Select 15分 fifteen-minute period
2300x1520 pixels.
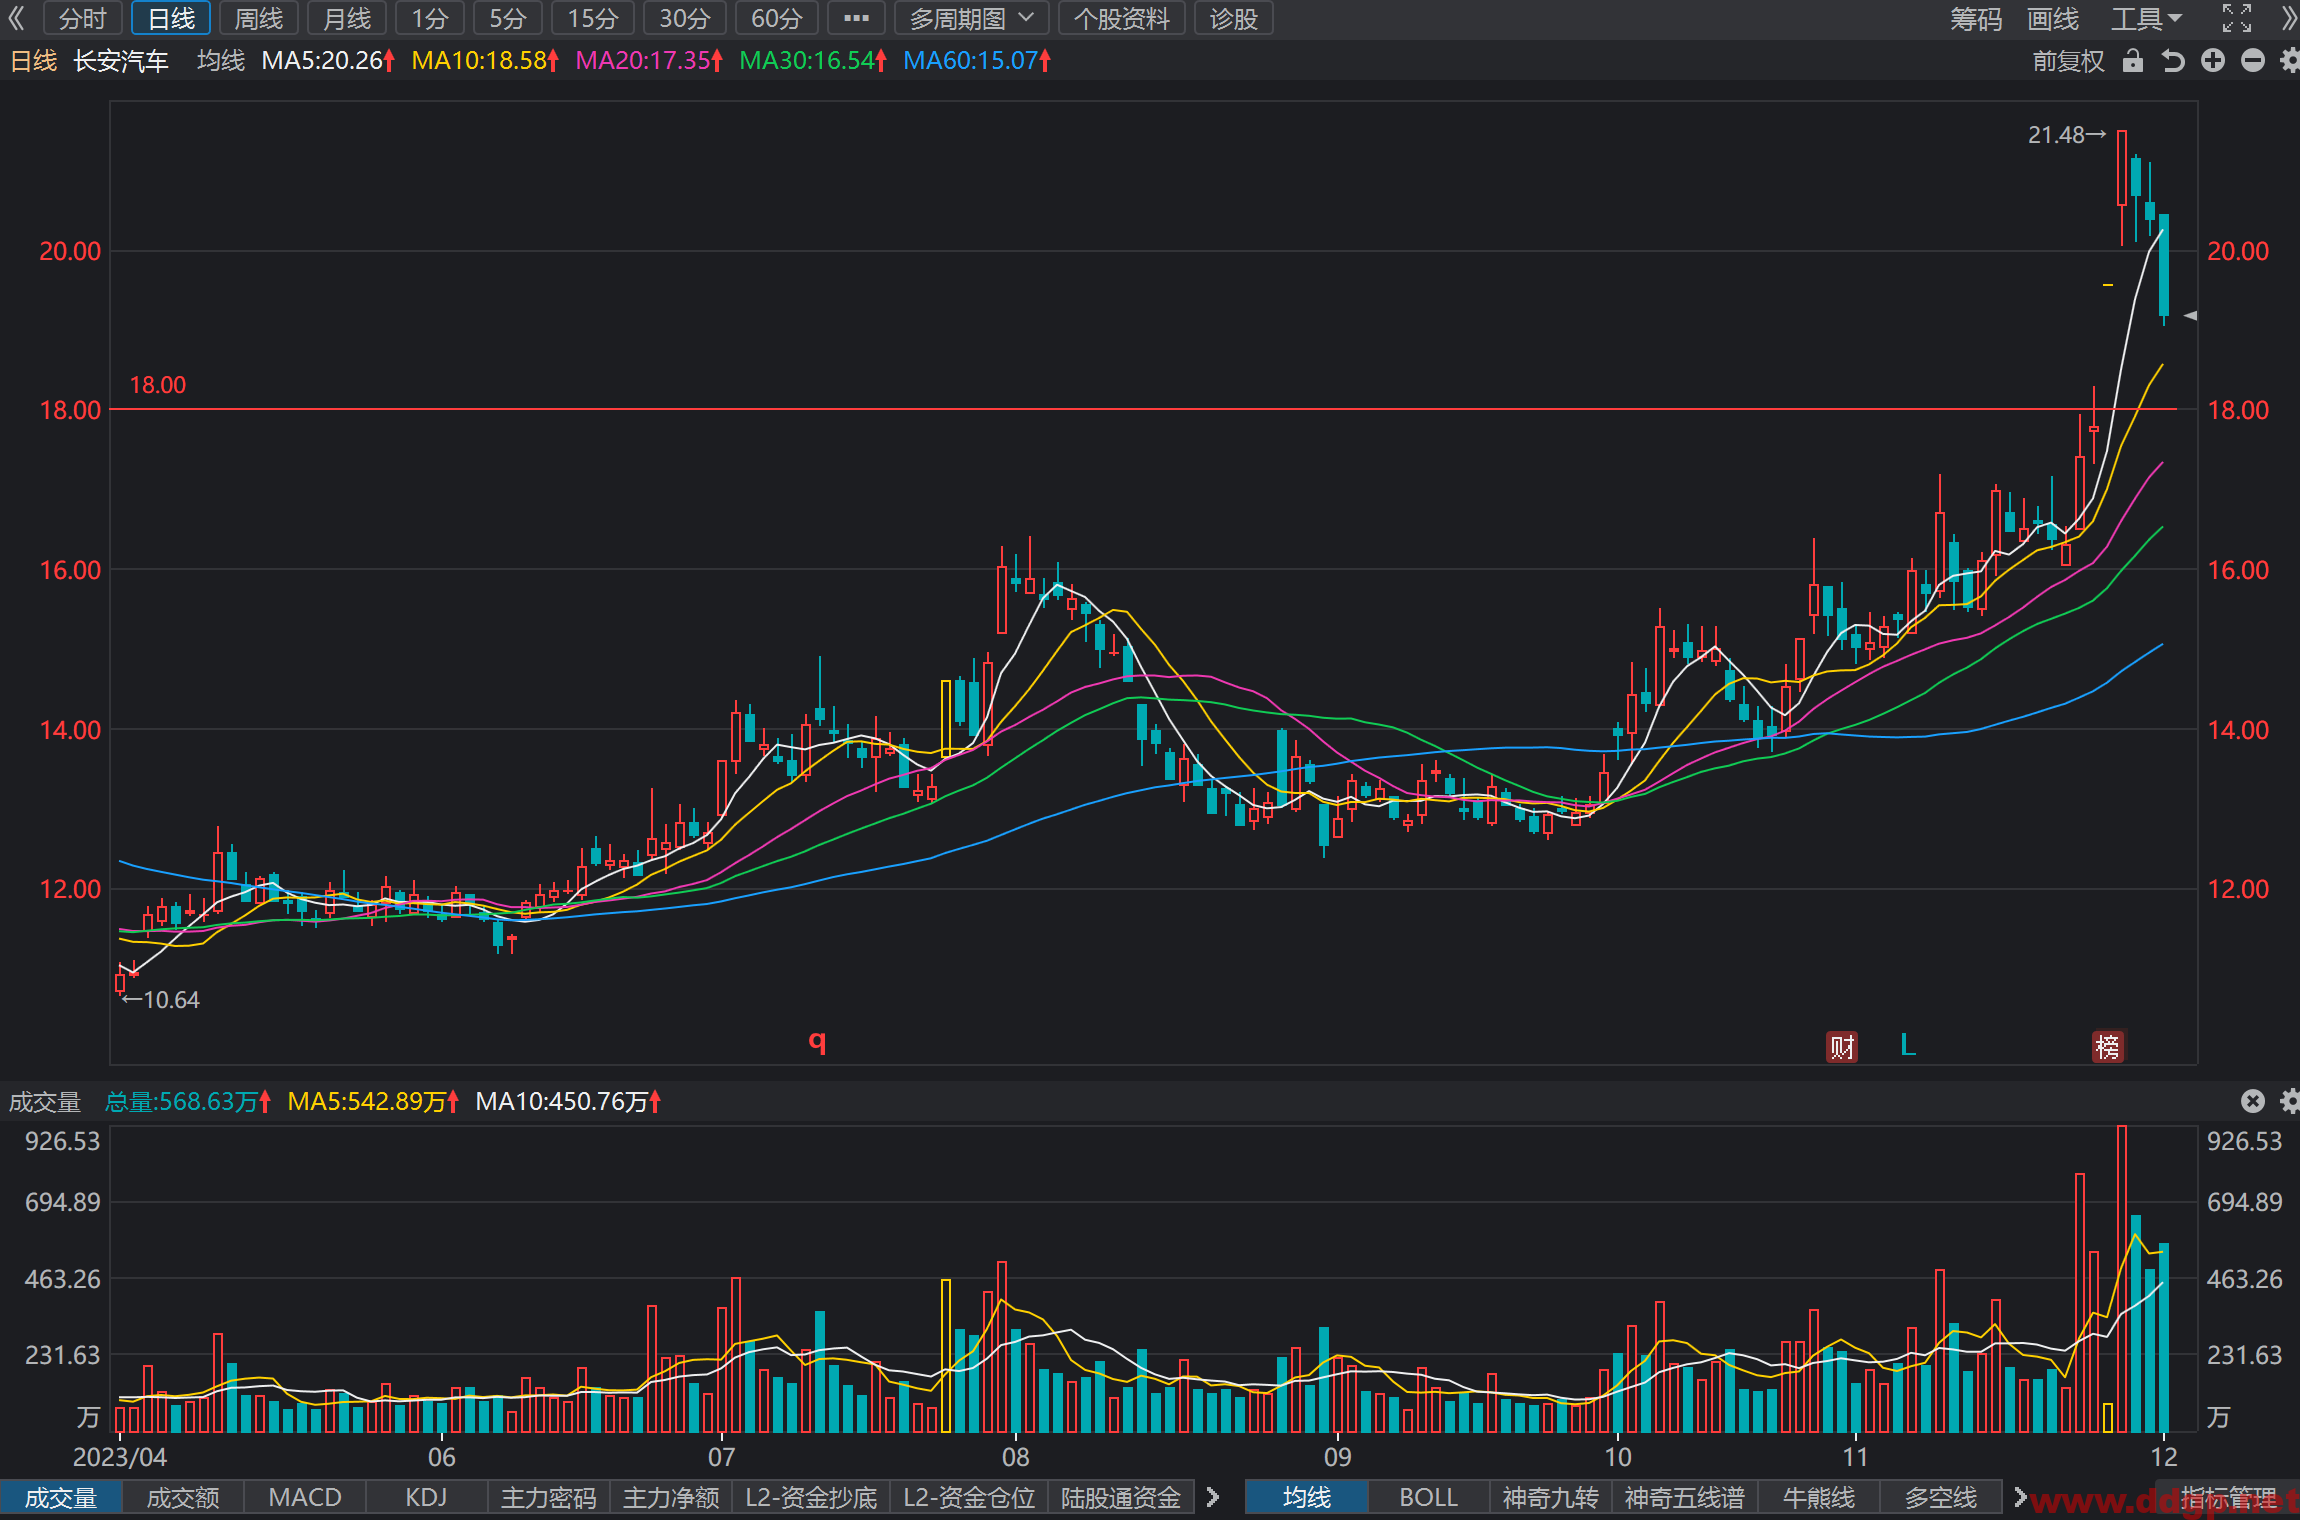point(593,18)
